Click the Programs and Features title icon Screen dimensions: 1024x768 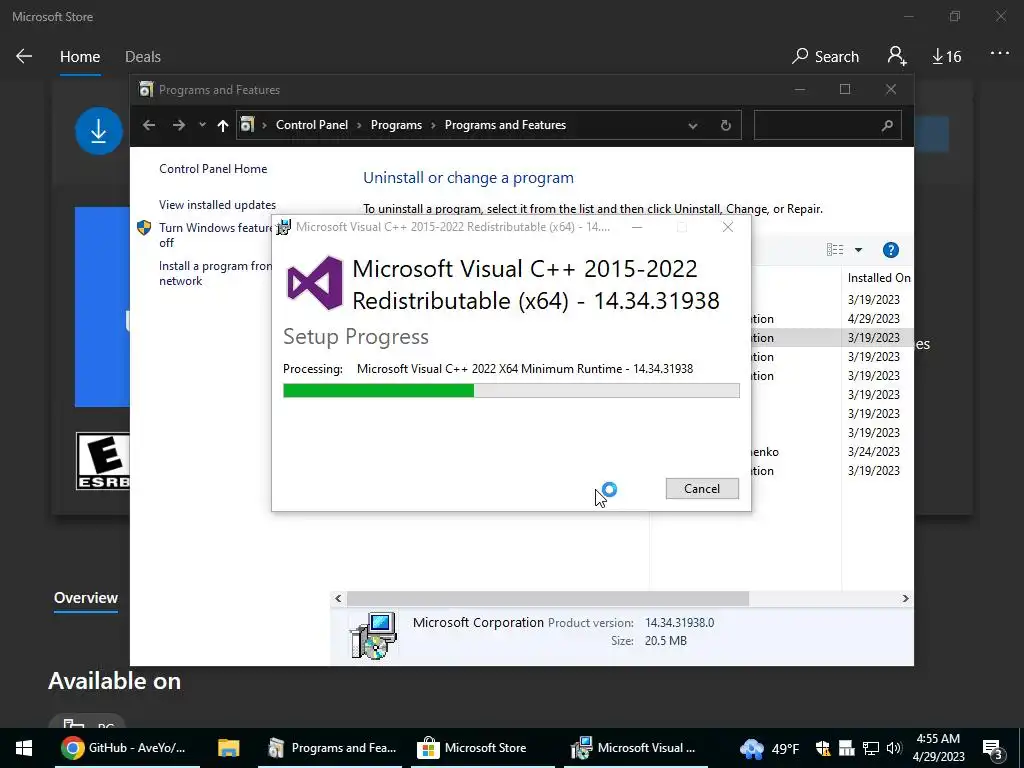point(146,89)
